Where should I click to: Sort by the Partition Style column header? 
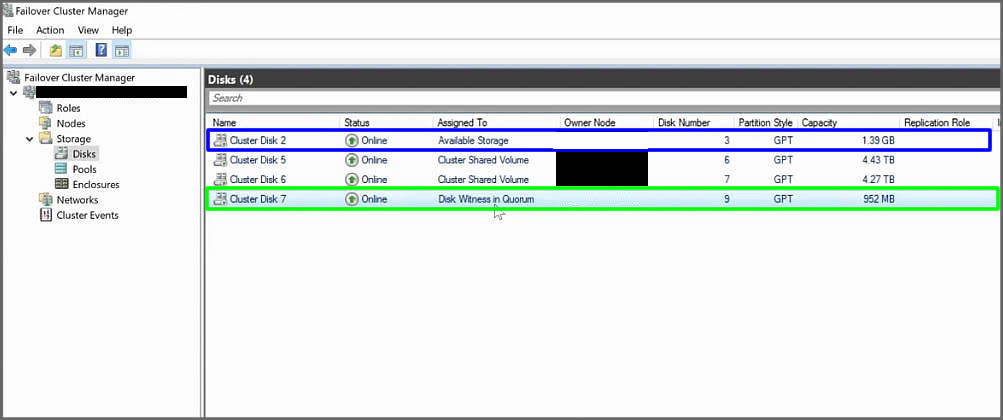[x=766, y=122]
